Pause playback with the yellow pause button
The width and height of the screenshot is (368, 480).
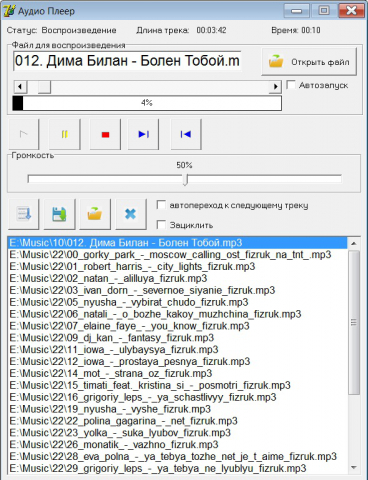(x=65, y=134)
